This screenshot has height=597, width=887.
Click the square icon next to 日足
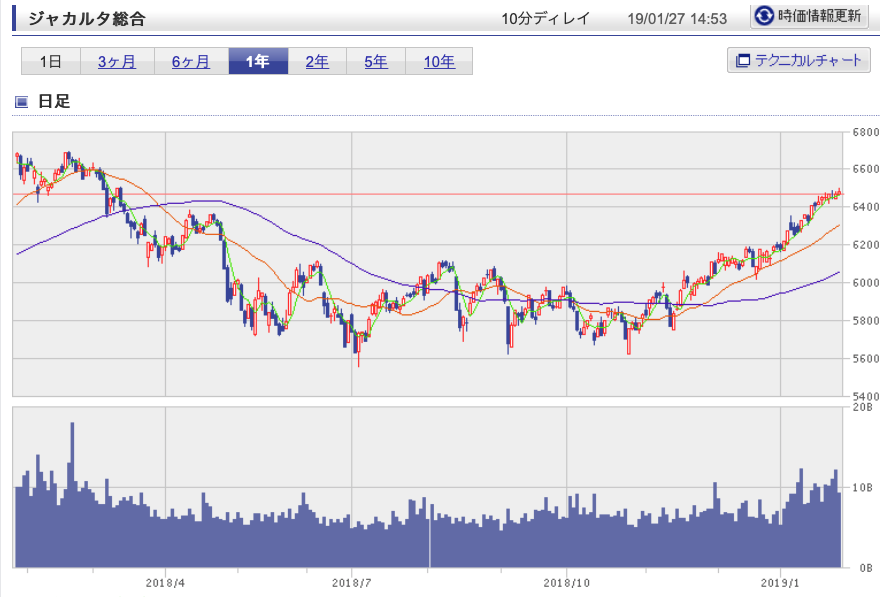22,101
